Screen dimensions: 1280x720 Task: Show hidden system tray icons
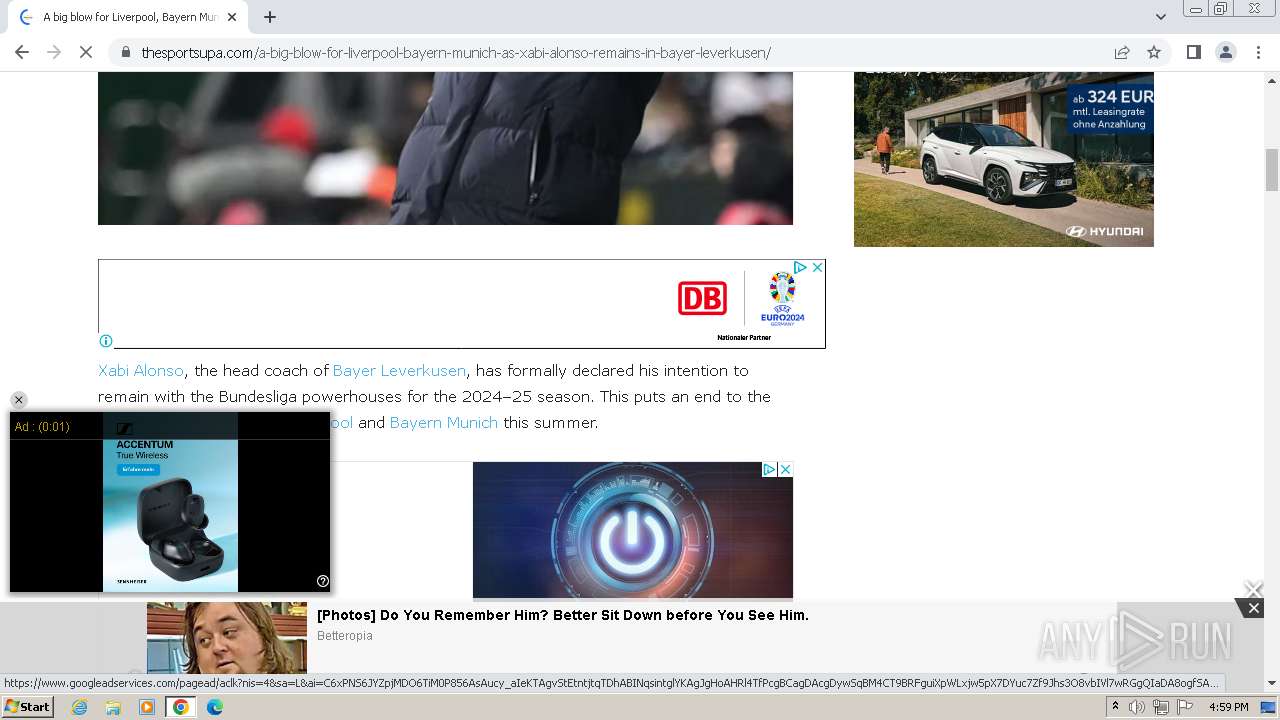click(x=1116, y=707)
